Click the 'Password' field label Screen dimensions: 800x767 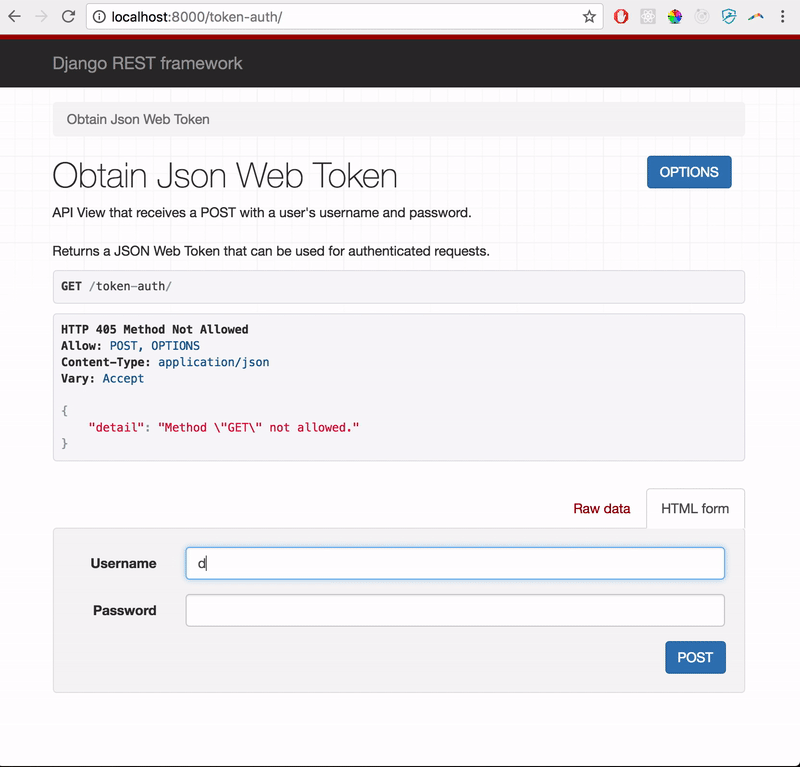pyautogui.click(x=124, y=610)
